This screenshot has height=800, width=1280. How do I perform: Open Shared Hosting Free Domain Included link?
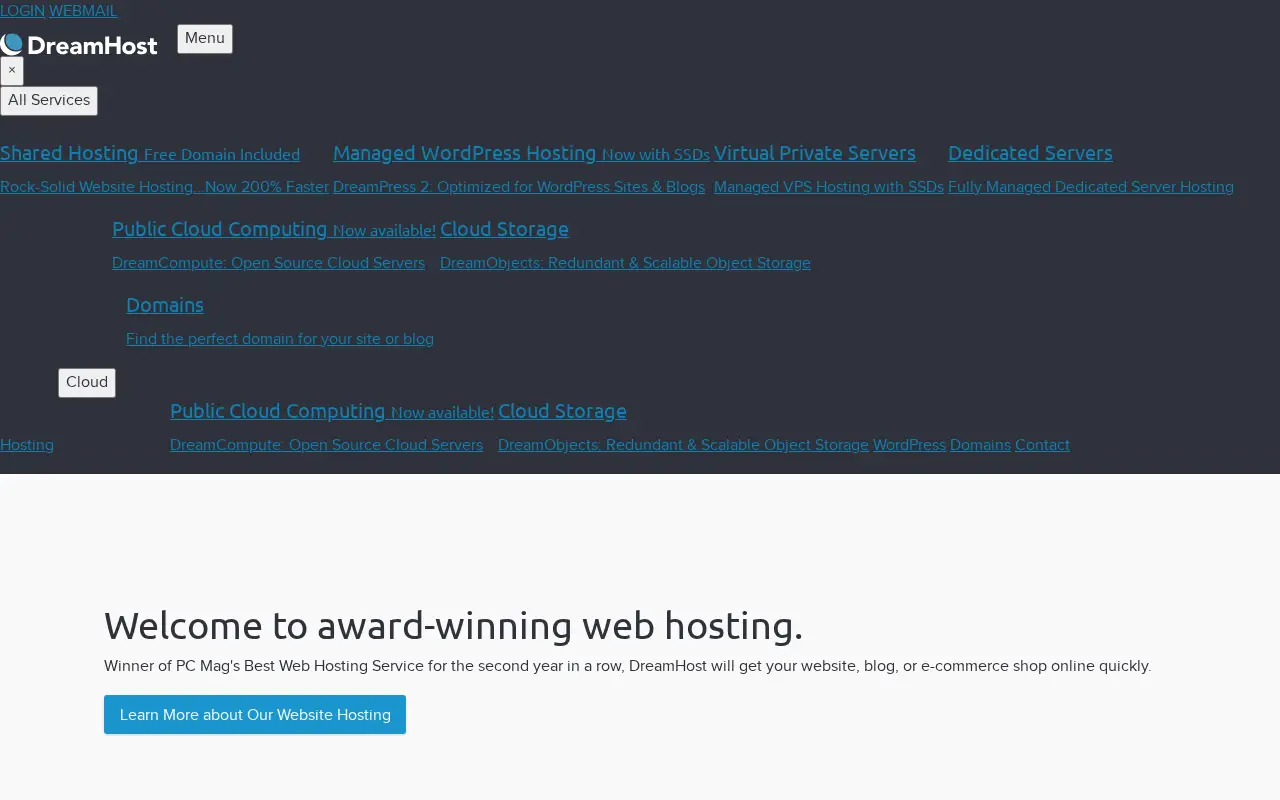150,154
